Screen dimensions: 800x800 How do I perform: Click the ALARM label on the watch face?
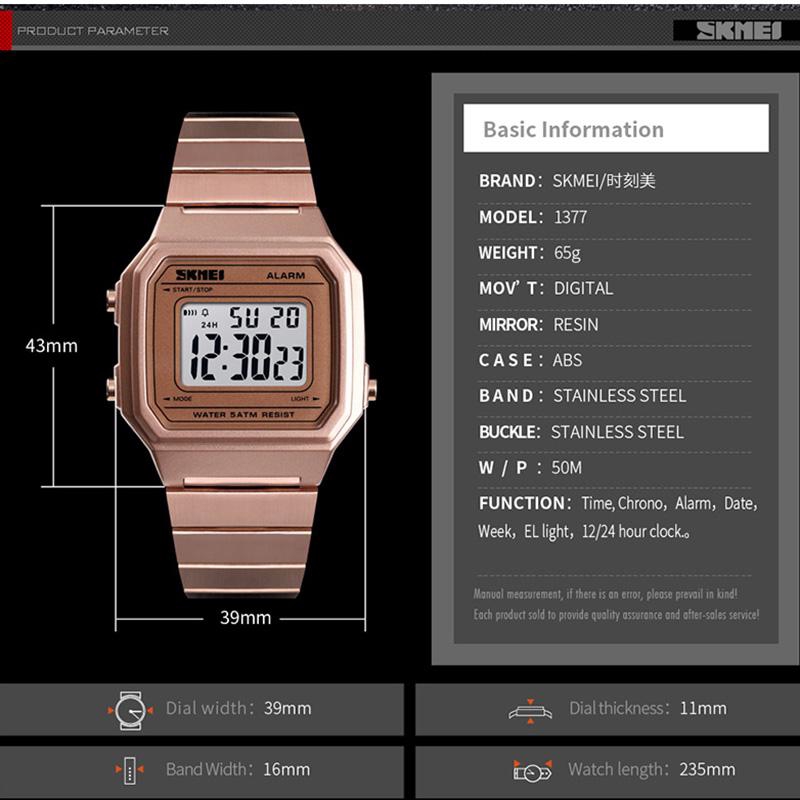(285, 276)
